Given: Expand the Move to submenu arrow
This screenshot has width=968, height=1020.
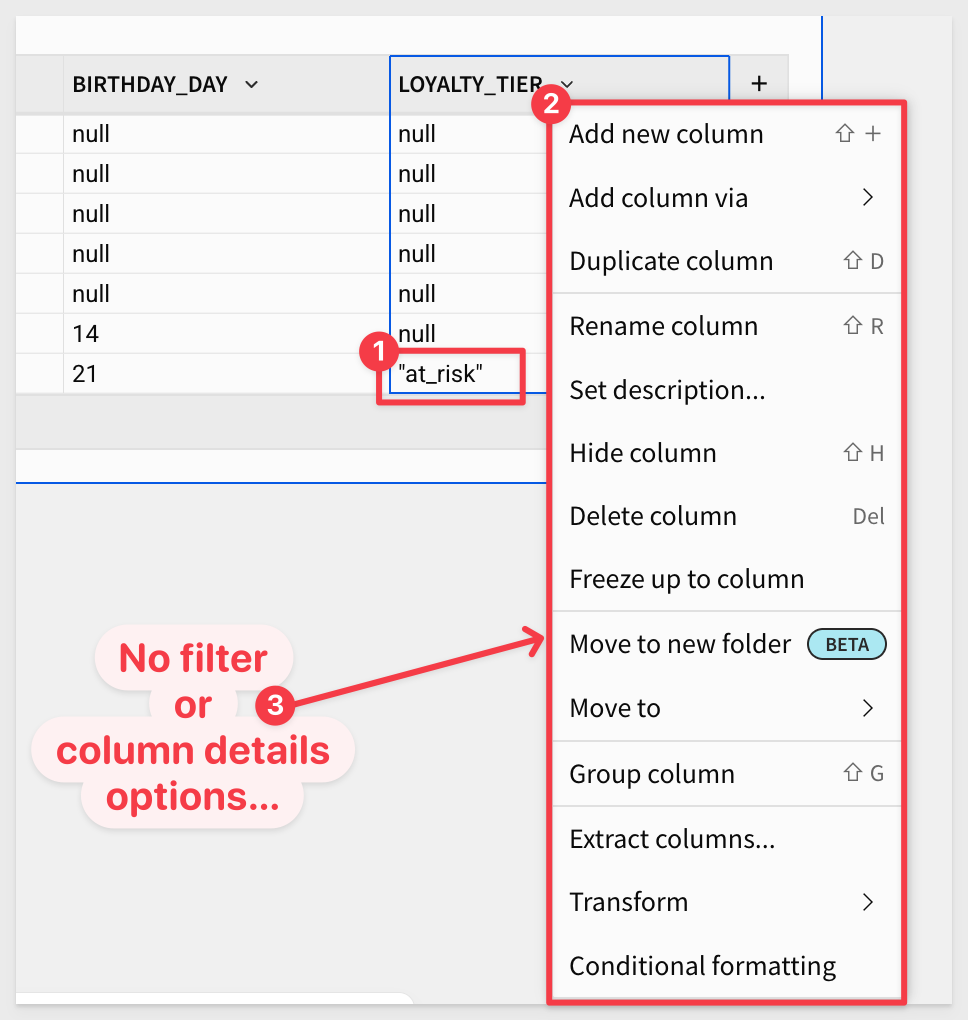Looking at the screenshot, I should pyautogui.click(x=867, y=708).
